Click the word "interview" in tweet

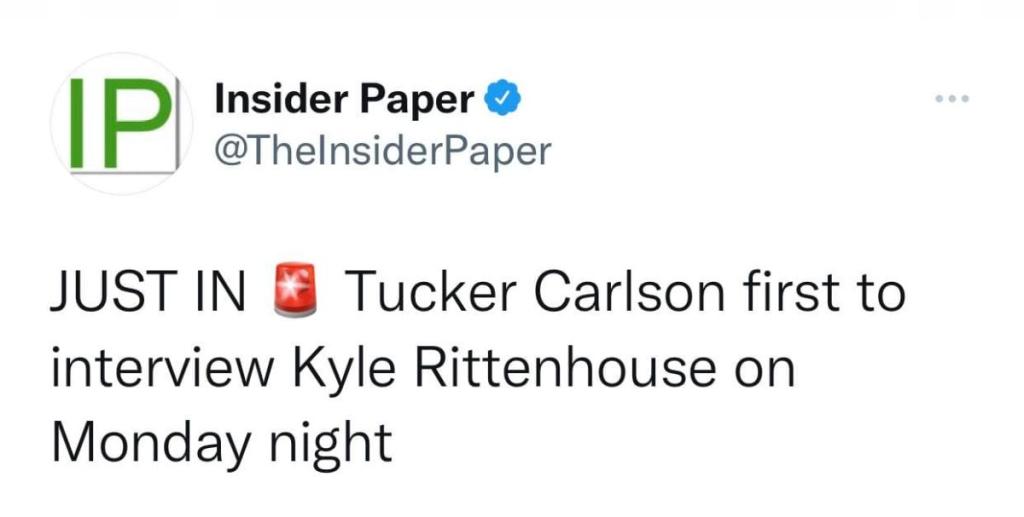tap(161, 371)
